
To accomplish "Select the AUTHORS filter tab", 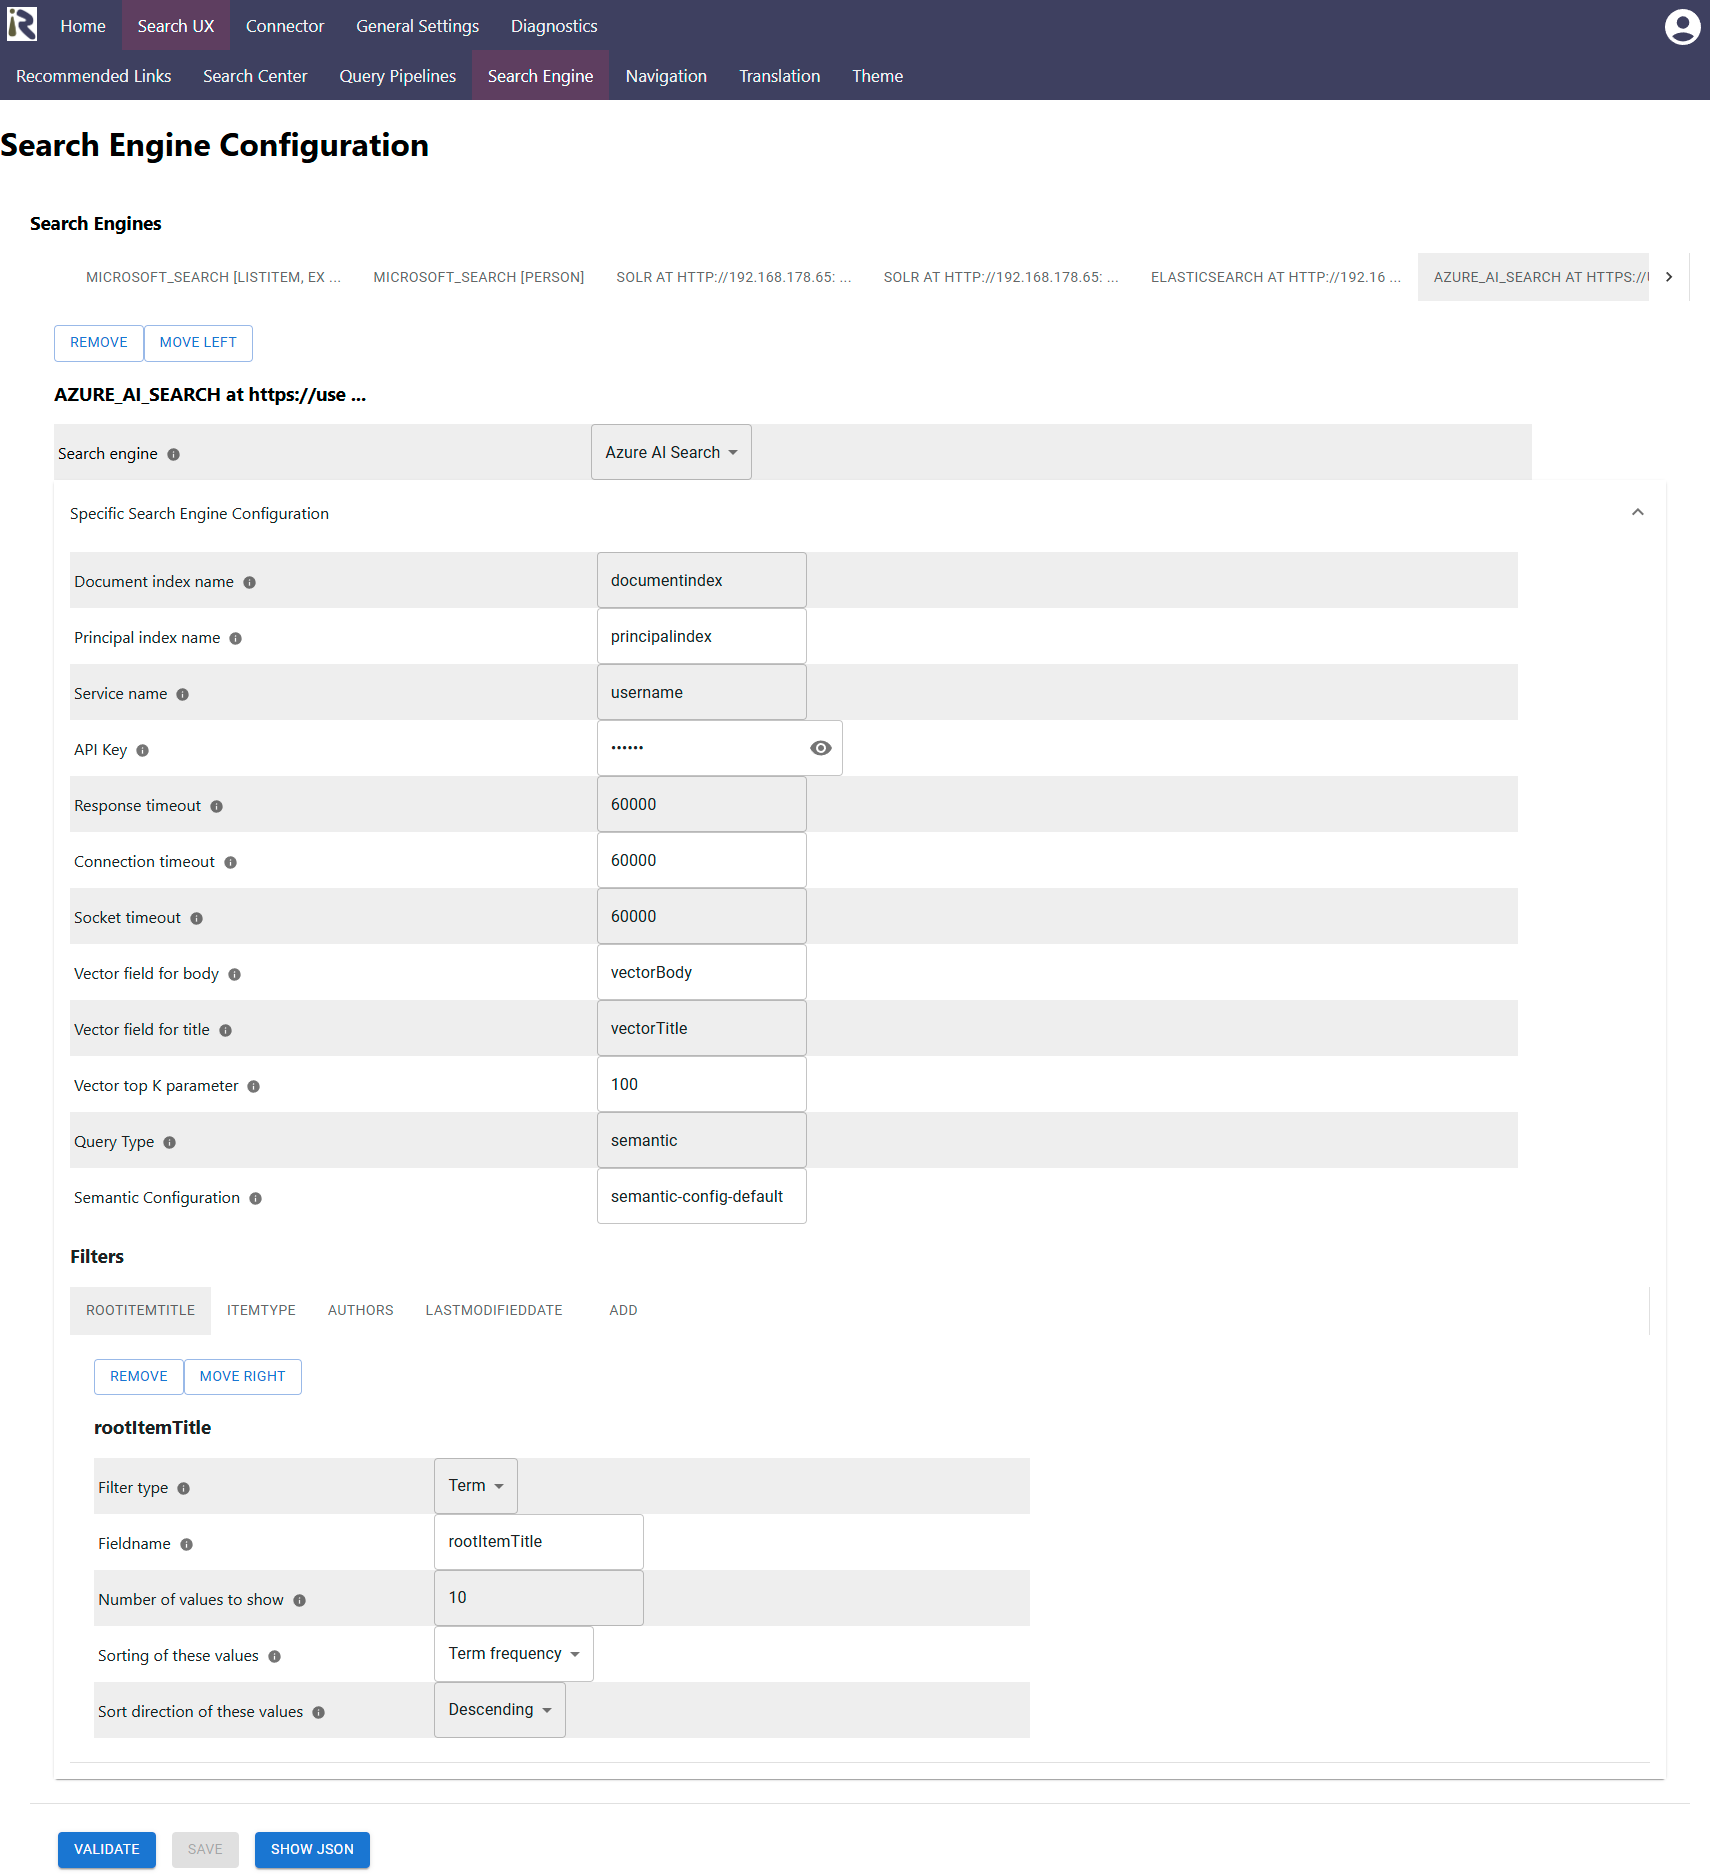I will pyautogui.click(x=361, y=1311).
